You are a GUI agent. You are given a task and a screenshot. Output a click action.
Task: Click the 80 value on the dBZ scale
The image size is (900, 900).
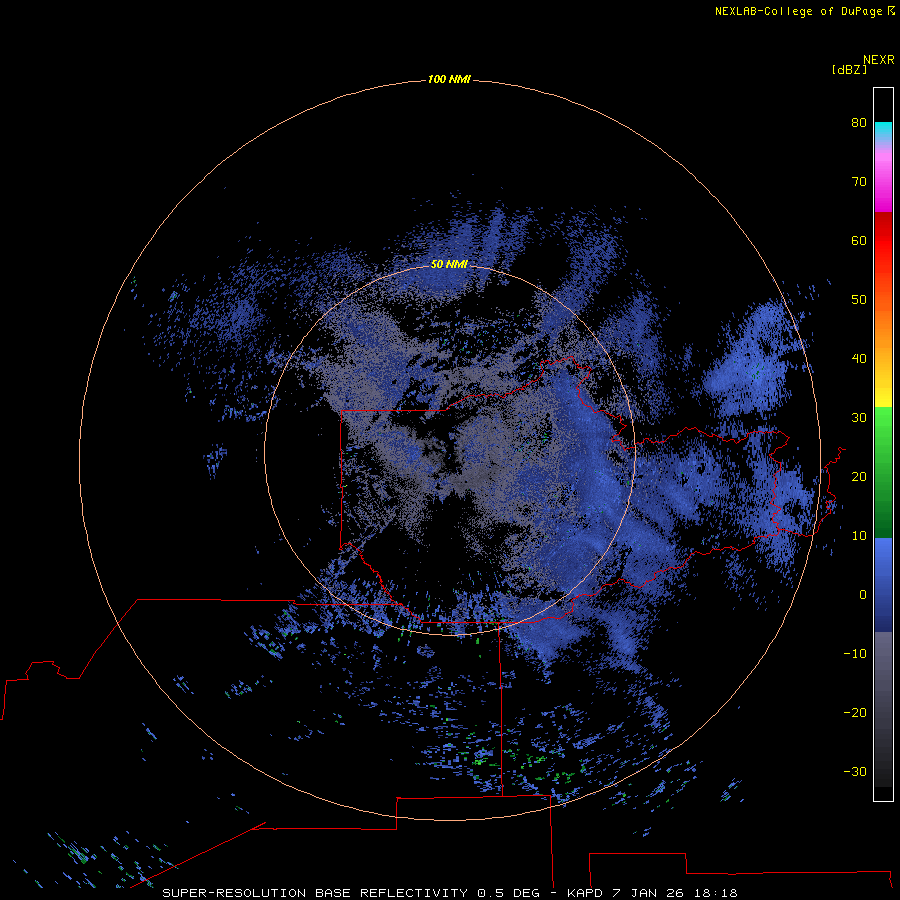coord(859,122)
